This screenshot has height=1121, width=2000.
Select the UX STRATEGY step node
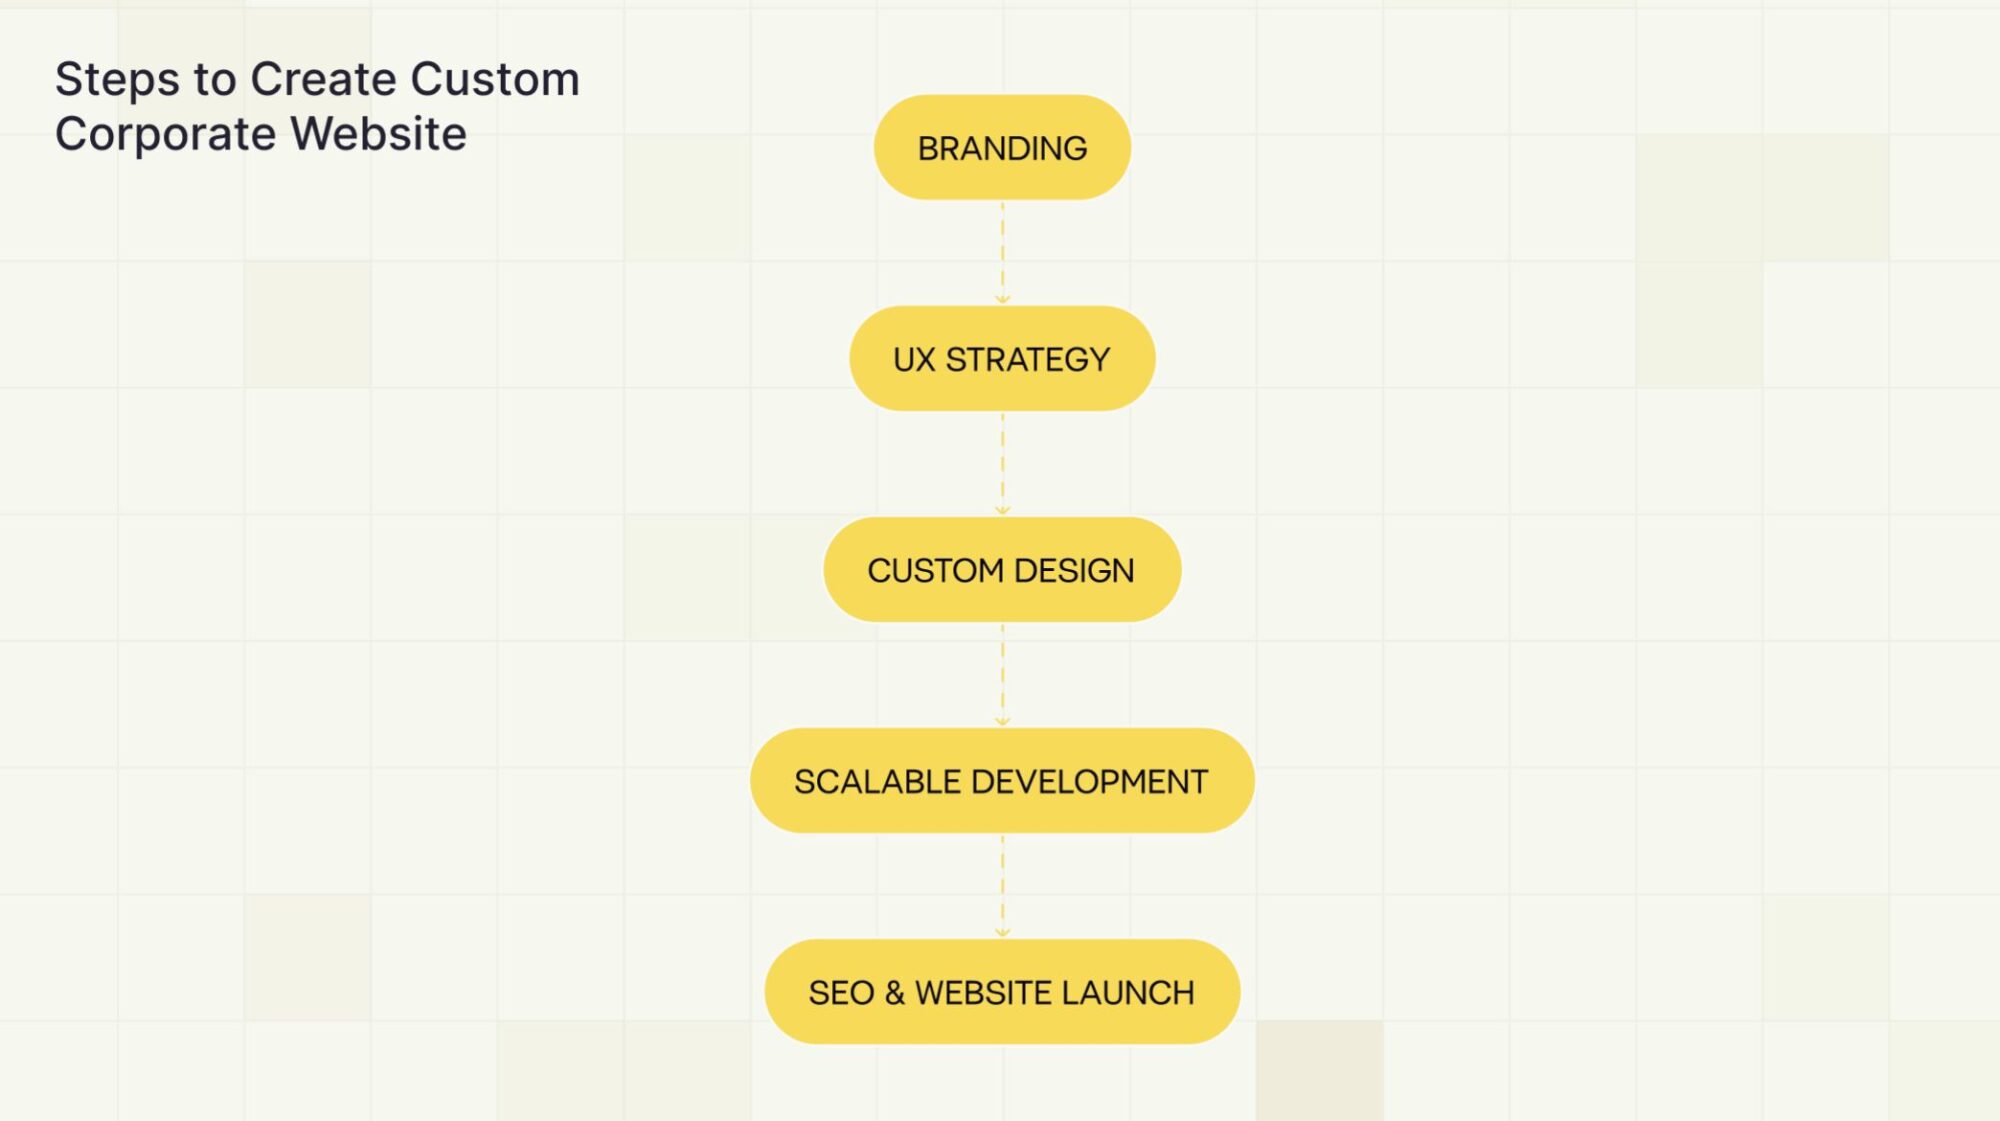(1002, 359)
